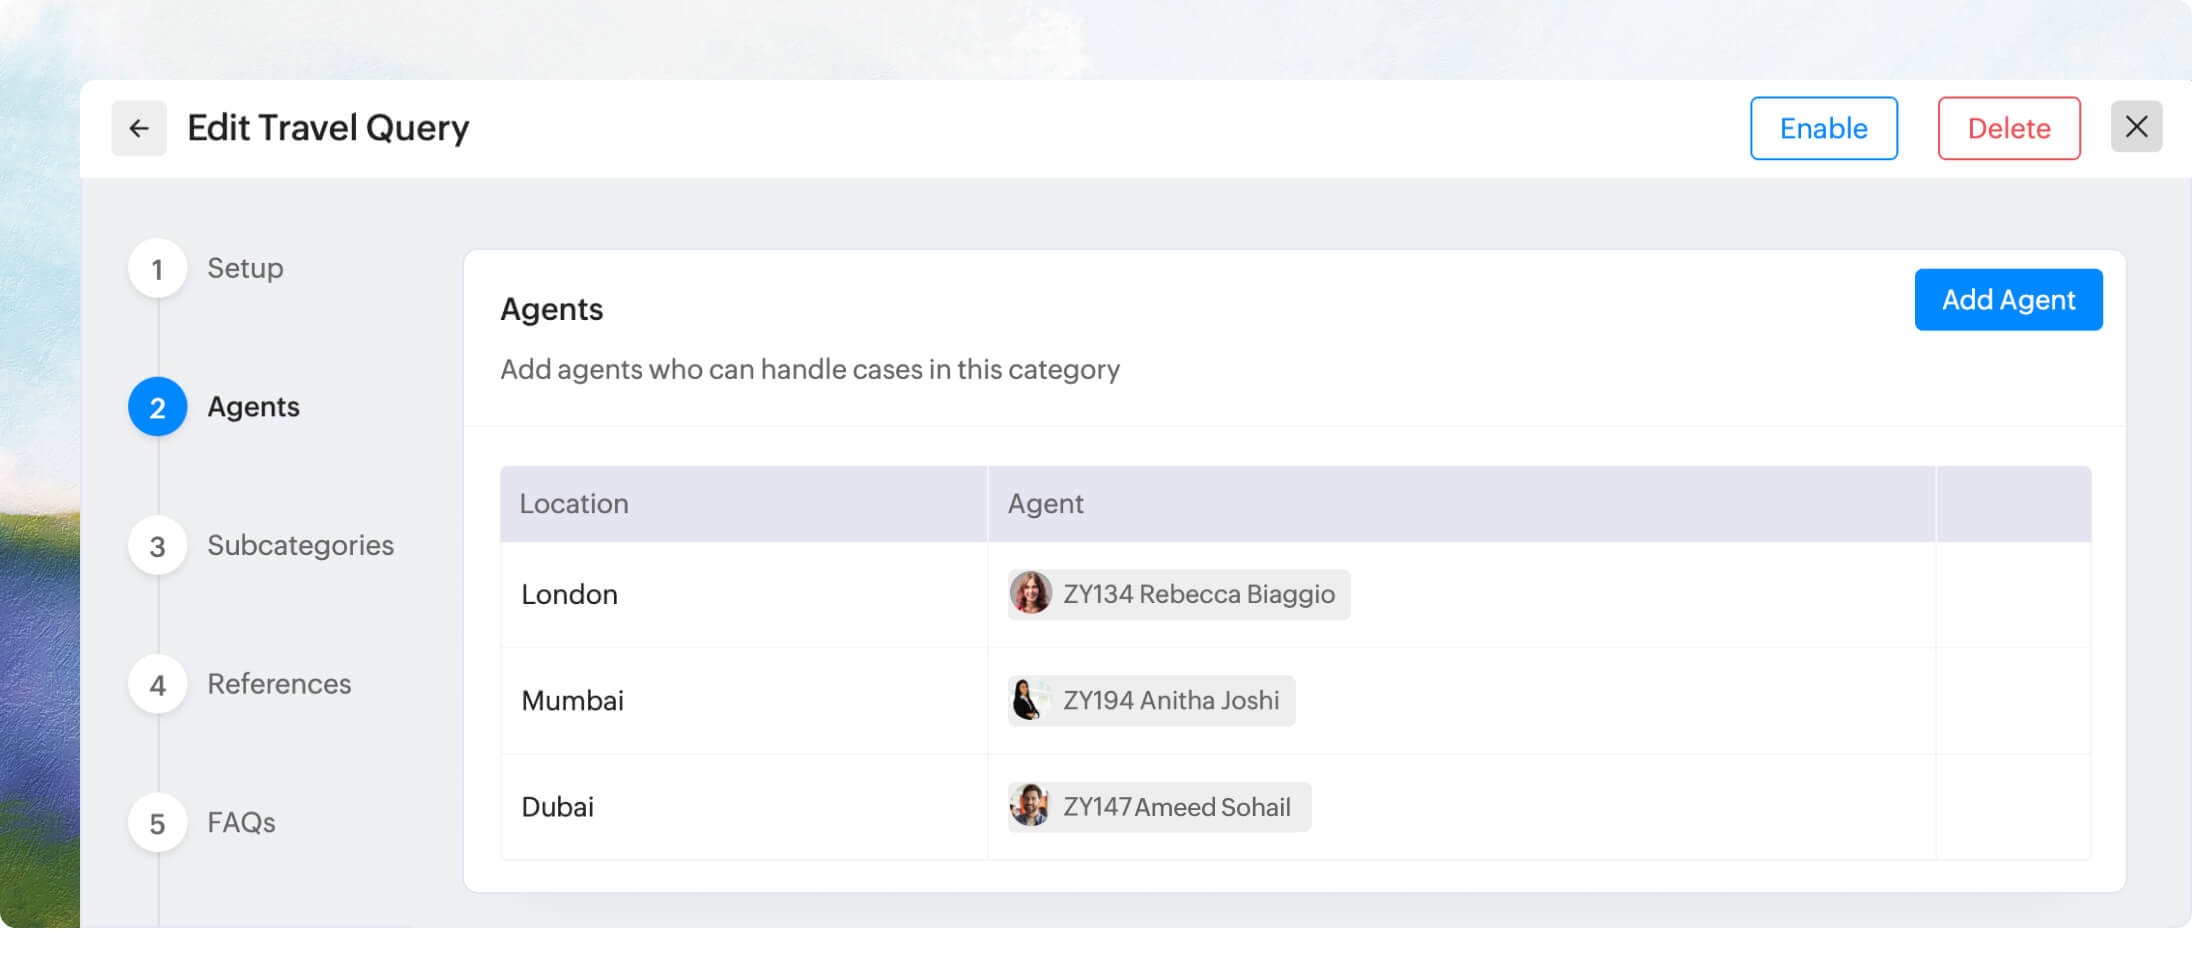Go to step 3 circle icon
Viewport: 2192px width, 958px height.
coord(157,546)
